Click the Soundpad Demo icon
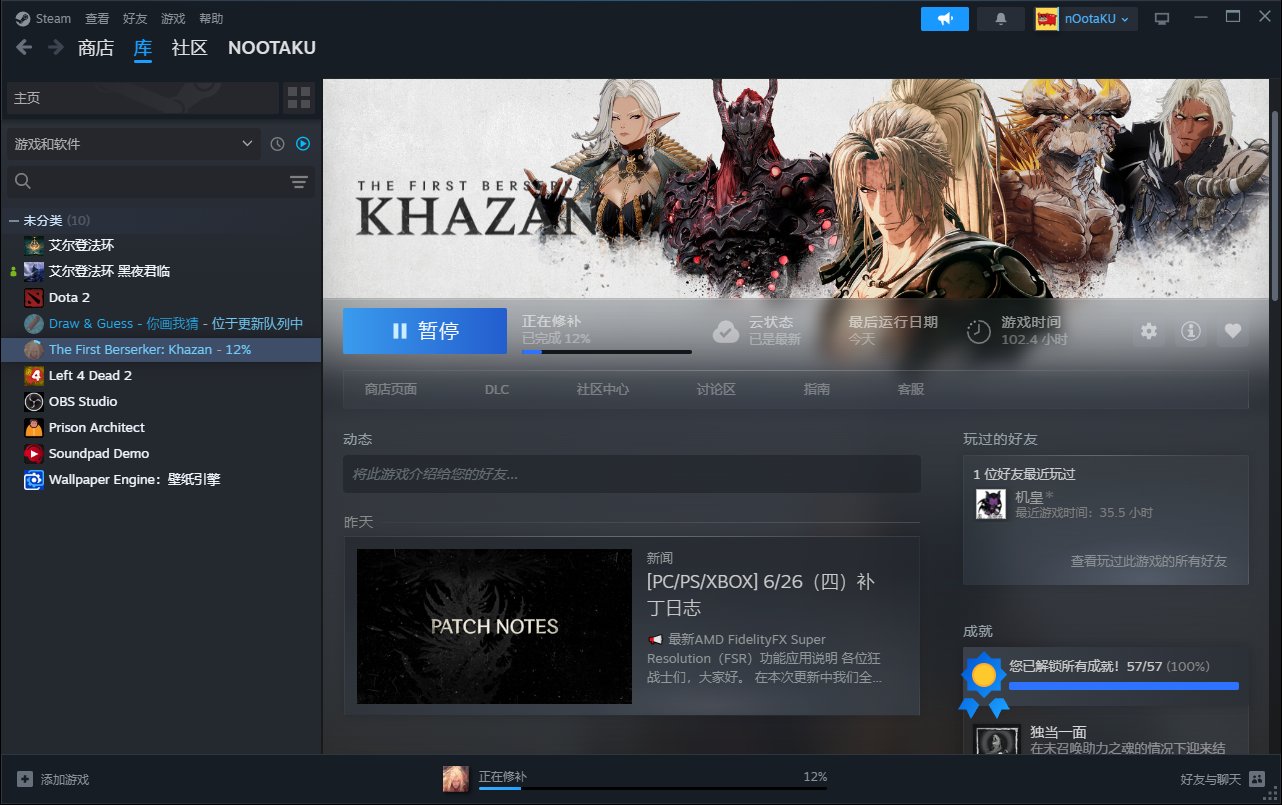Screen dimensions: 1282x805 34,453
